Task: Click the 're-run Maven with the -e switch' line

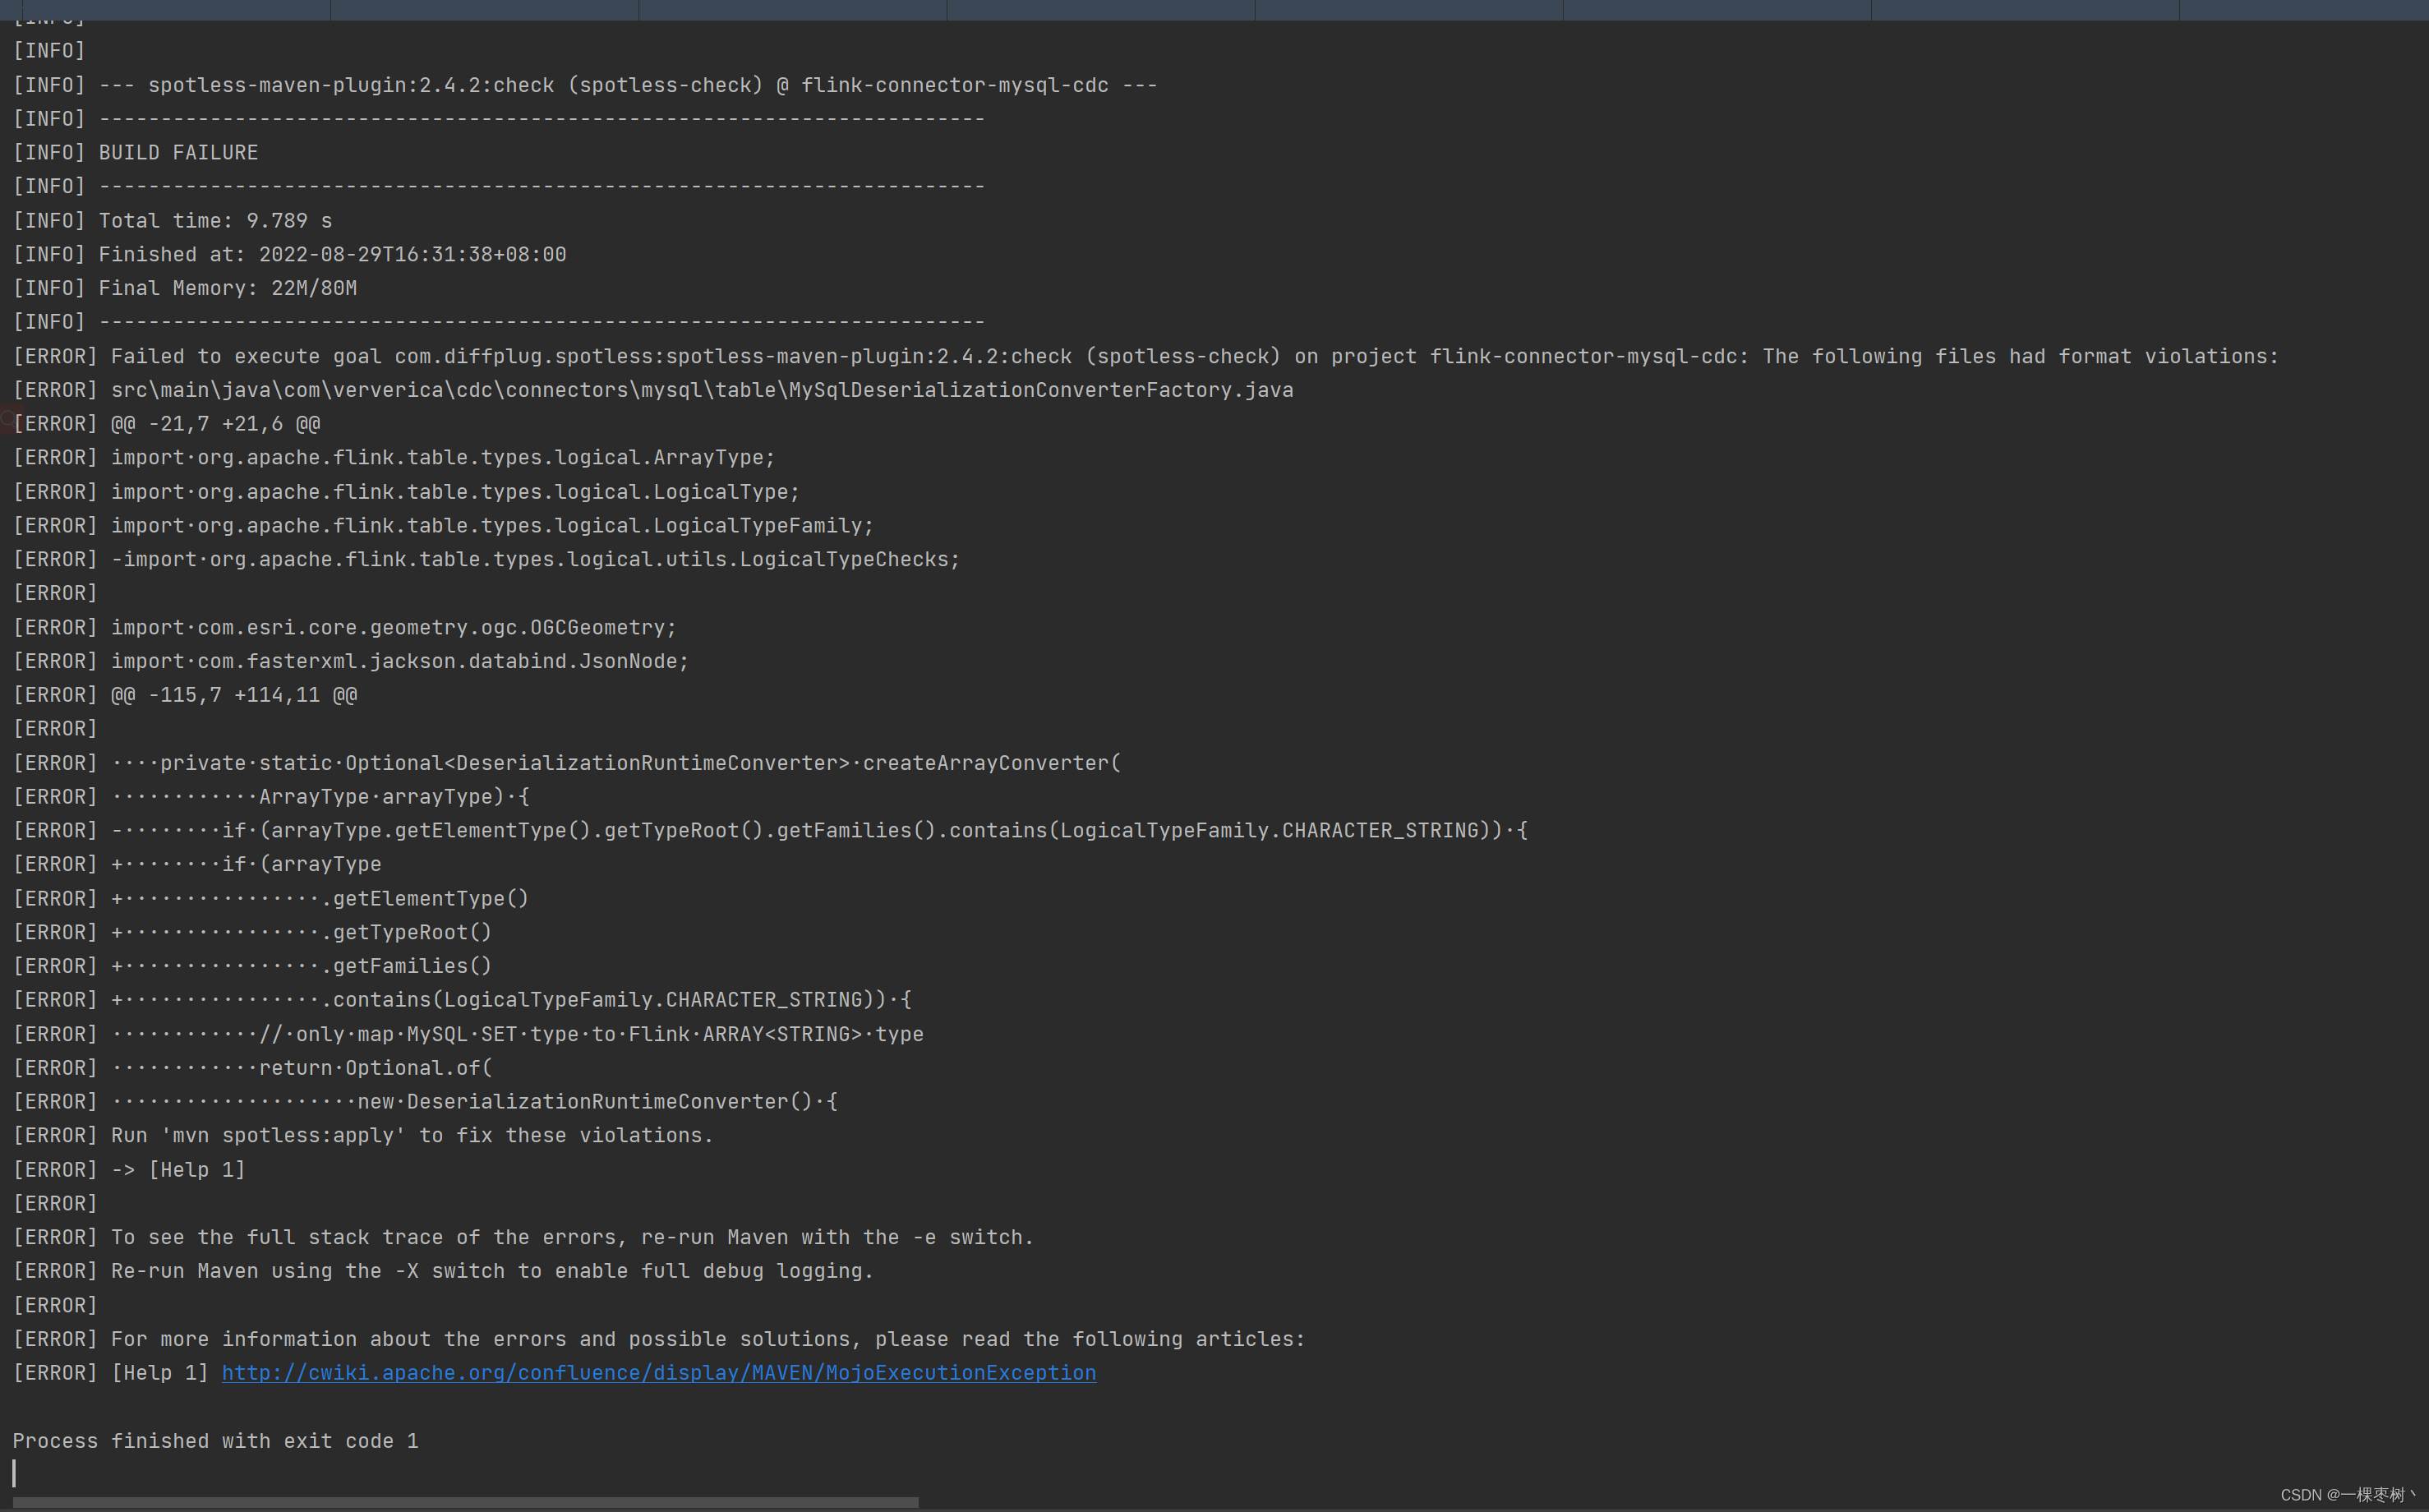Action: [x=523, y=1237]
